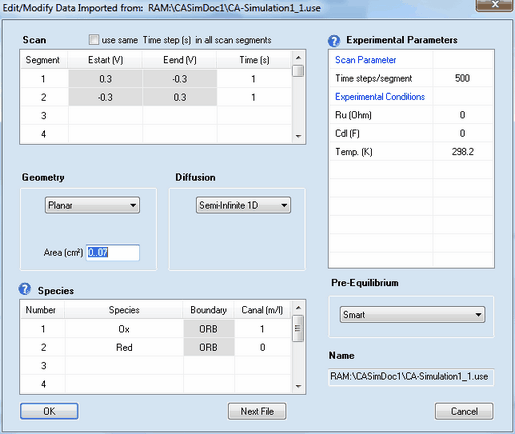Click Species table scroll down arrow
Image resolution: width=515 pixels, height=434 pixels.
point(298,386)
